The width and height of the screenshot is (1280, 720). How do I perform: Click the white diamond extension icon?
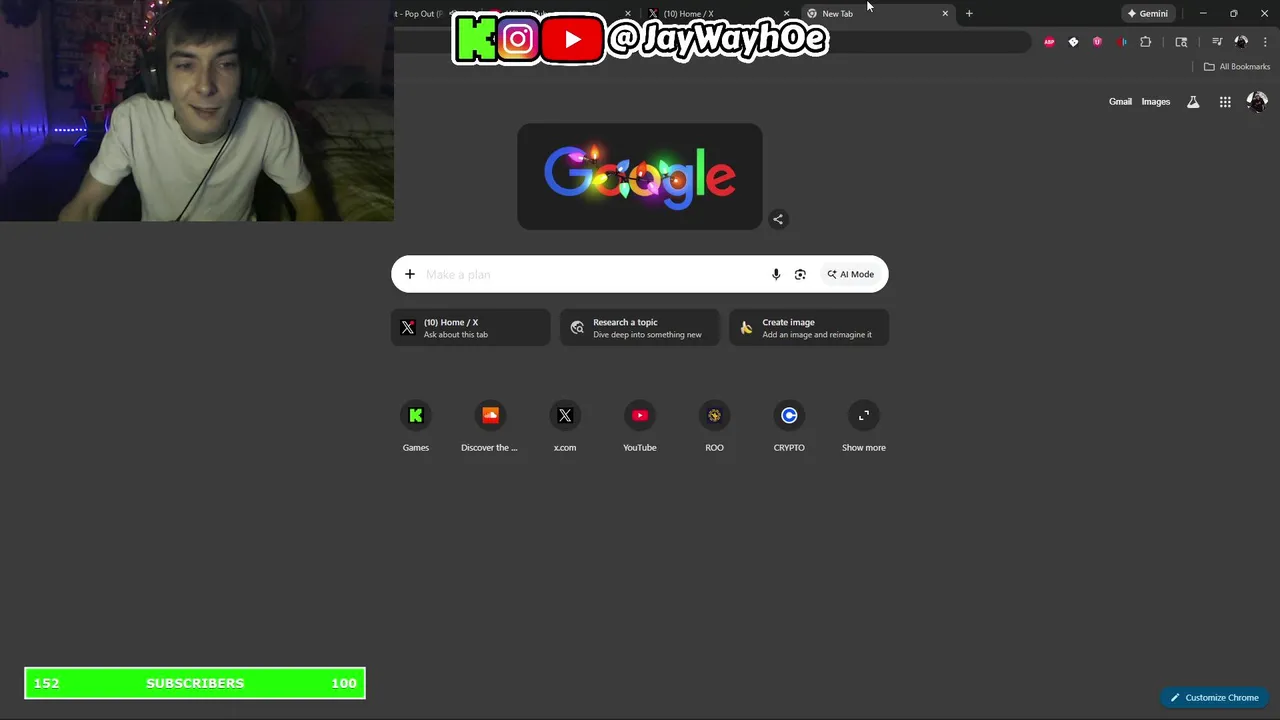[x=1073, y=42]
